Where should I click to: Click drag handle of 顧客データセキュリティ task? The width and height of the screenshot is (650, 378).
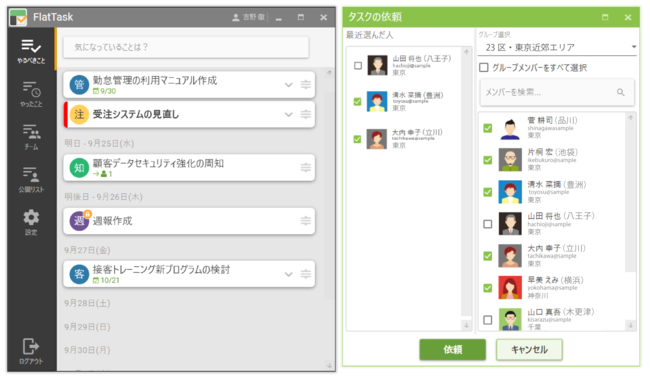pyautogui.click(x=306, y=167)
